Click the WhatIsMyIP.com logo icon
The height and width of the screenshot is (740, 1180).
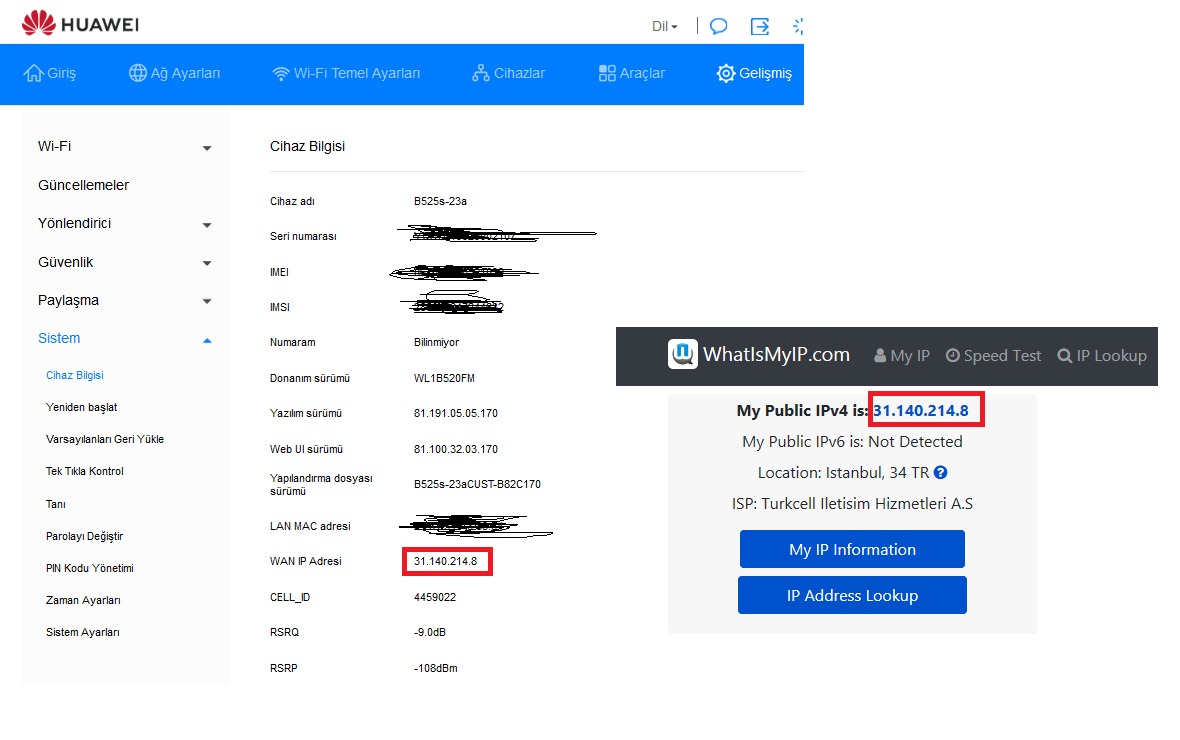pos(683,354)
